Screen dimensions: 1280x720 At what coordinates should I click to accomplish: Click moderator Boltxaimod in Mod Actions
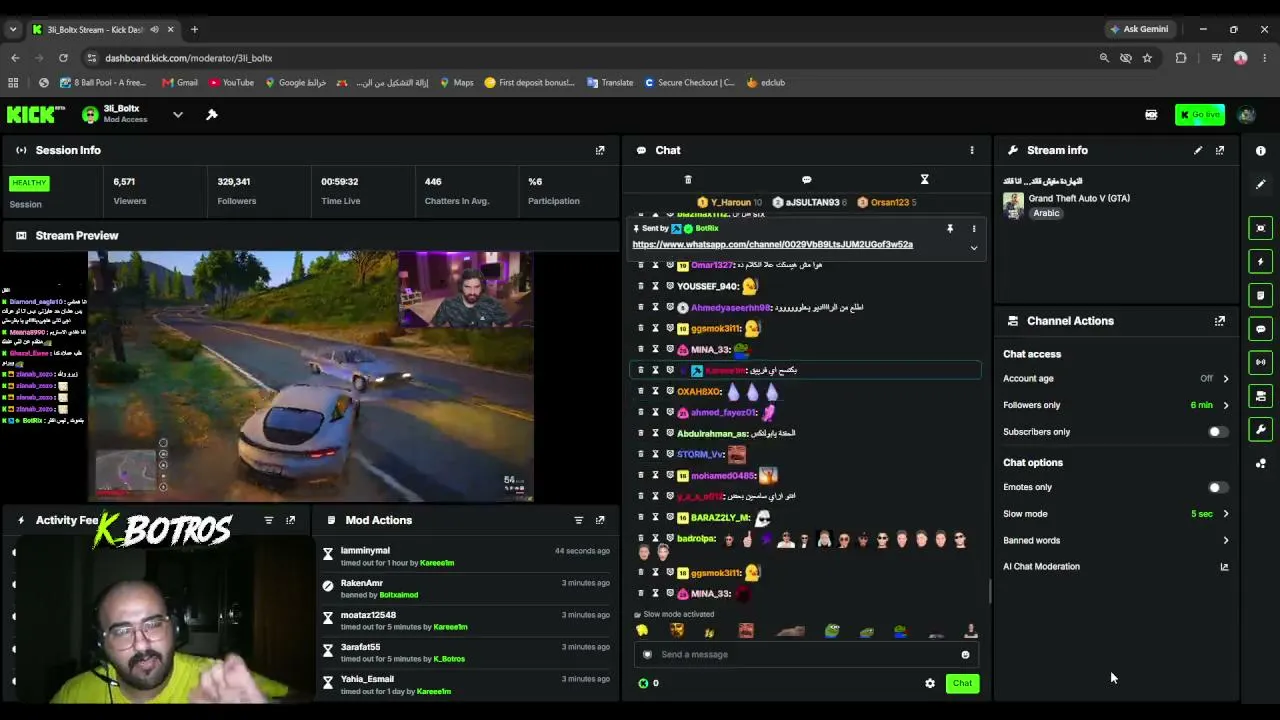[x=399, y=595]
